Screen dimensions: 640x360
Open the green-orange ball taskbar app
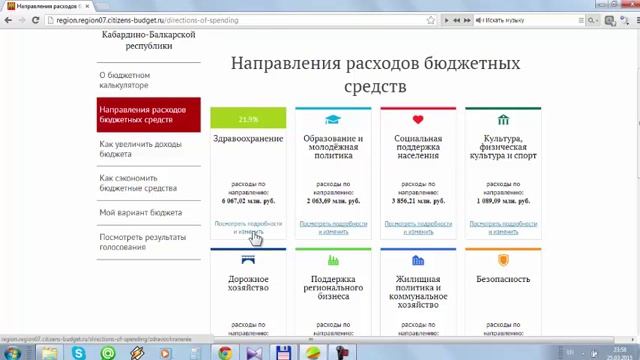(313, 353)
